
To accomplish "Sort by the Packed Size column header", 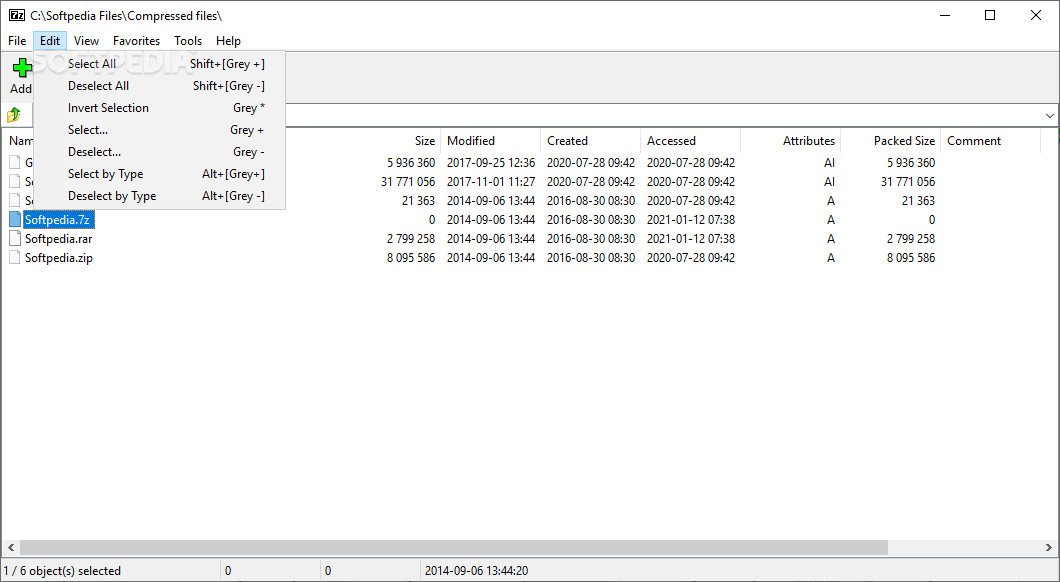I will pyautogui.click(x=904, y=141).
